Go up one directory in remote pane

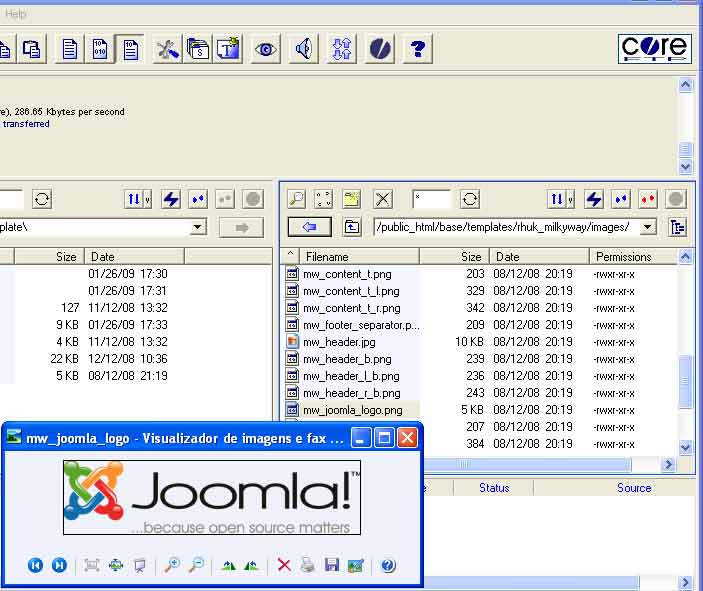click(352, 227)
